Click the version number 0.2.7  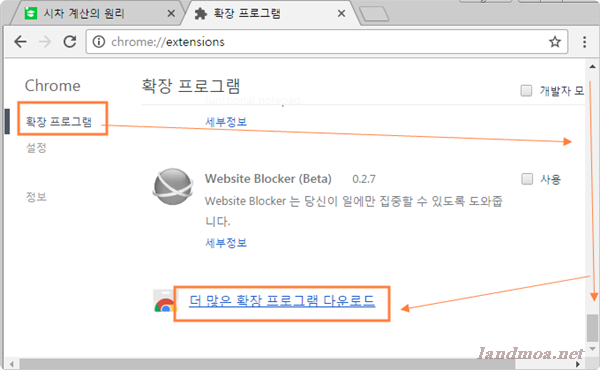364,179
